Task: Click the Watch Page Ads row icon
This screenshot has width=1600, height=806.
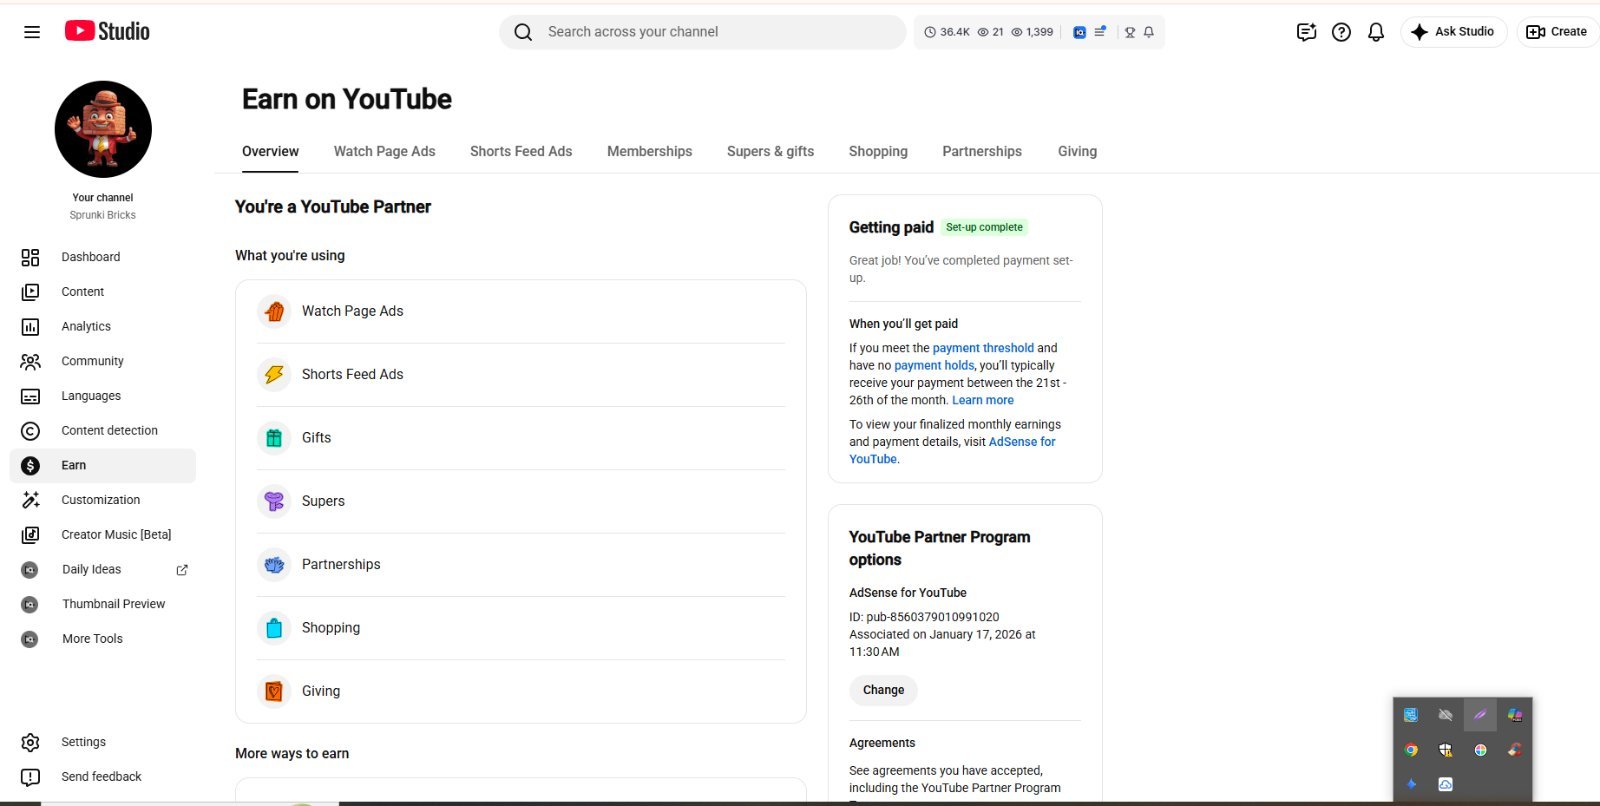Action: 274,312
